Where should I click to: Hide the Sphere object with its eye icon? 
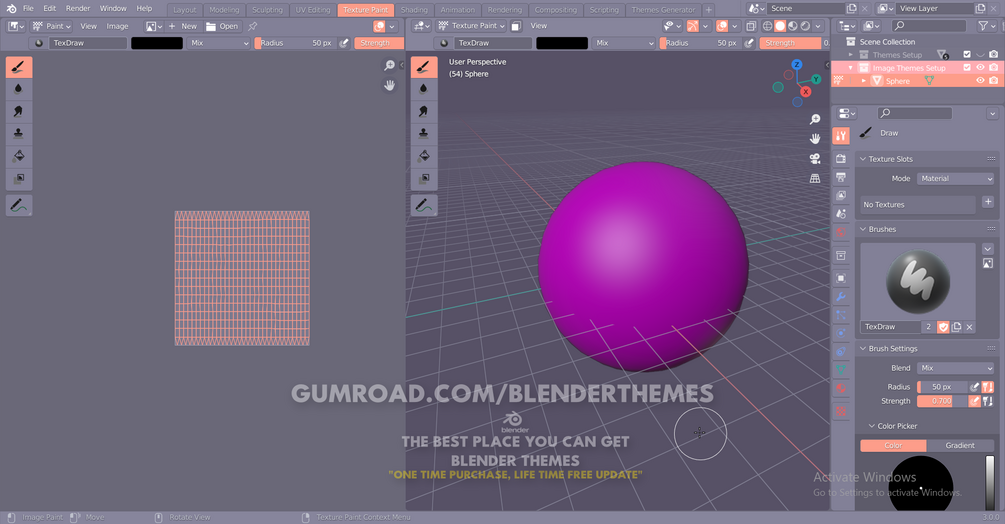(980, 81)
